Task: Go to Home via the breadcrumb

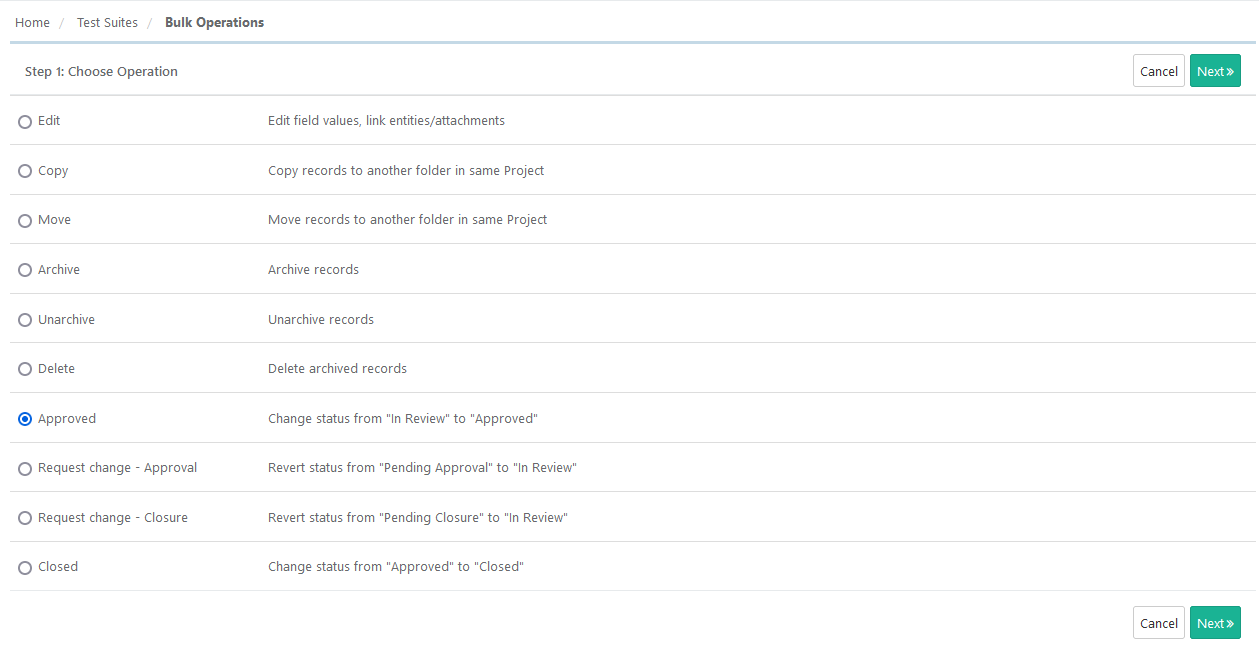Action: coord(32,22)
